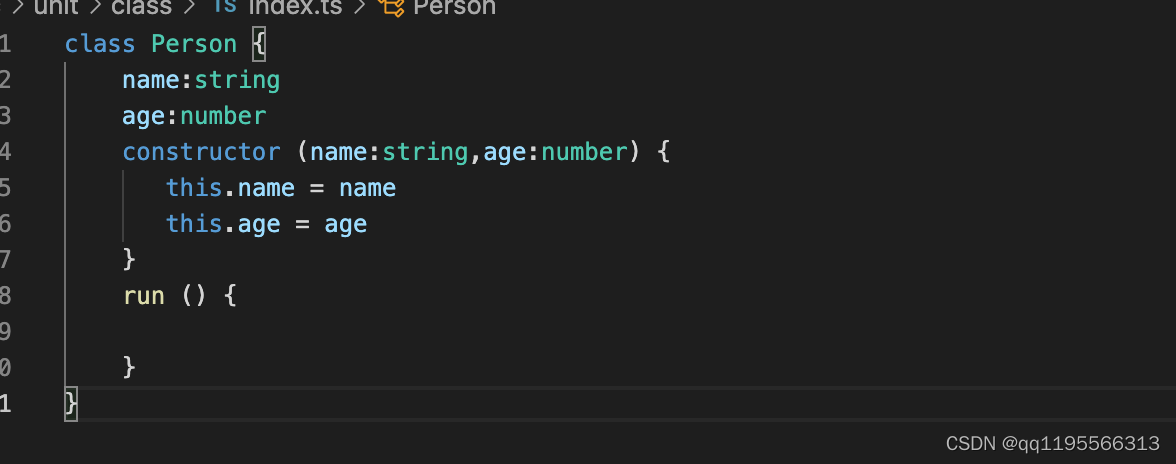Click this.name assignment on line 5

click(x=280, y=188)
